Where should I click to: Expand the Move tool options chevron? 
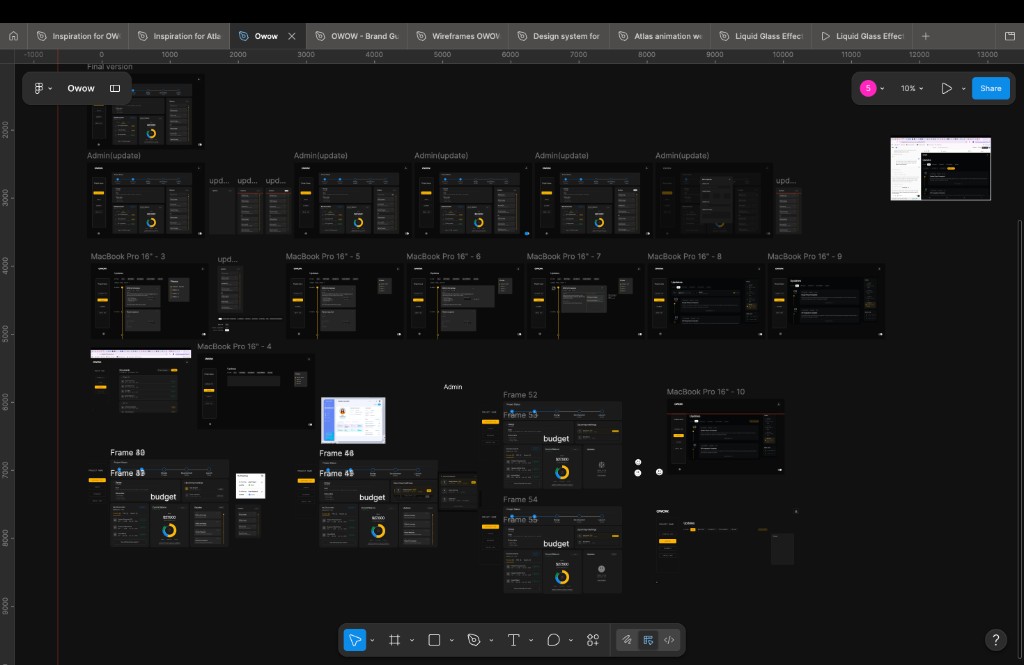(372, 640)
